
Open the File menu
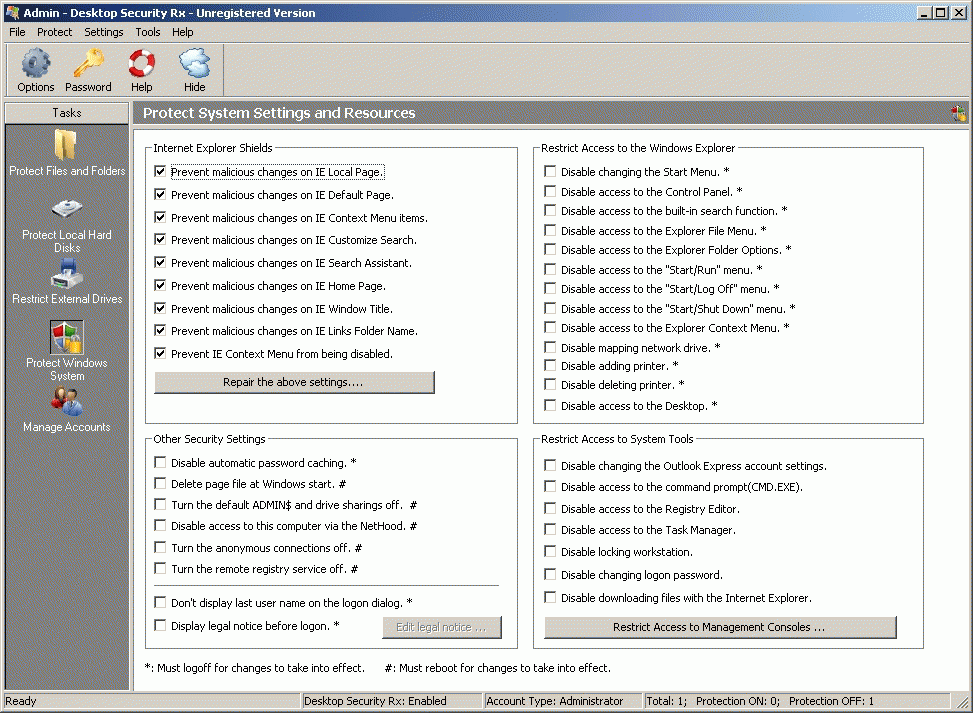point(17,32)
